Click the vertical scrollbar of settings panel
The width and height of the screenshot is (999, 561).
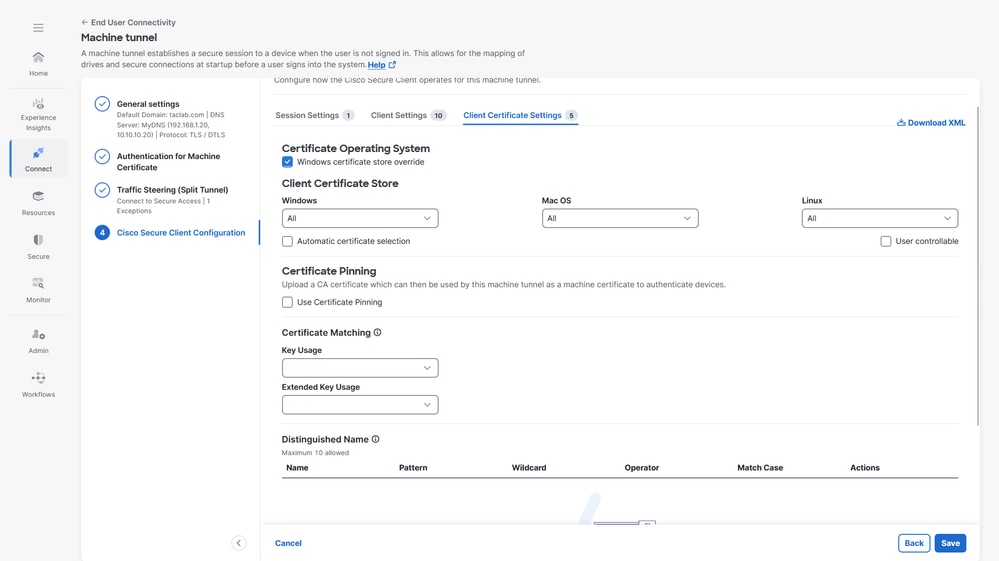point(977,266)
